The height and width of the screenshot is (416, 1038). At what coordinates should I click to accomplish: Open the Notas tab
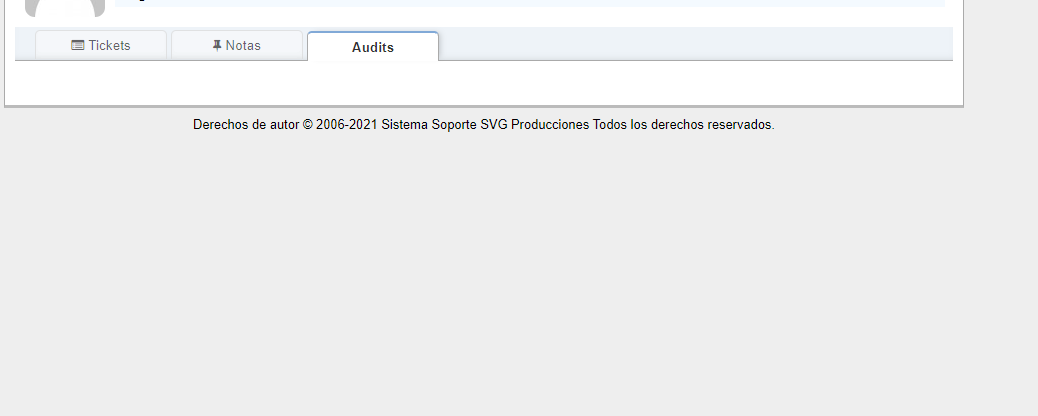coord(237,45)
